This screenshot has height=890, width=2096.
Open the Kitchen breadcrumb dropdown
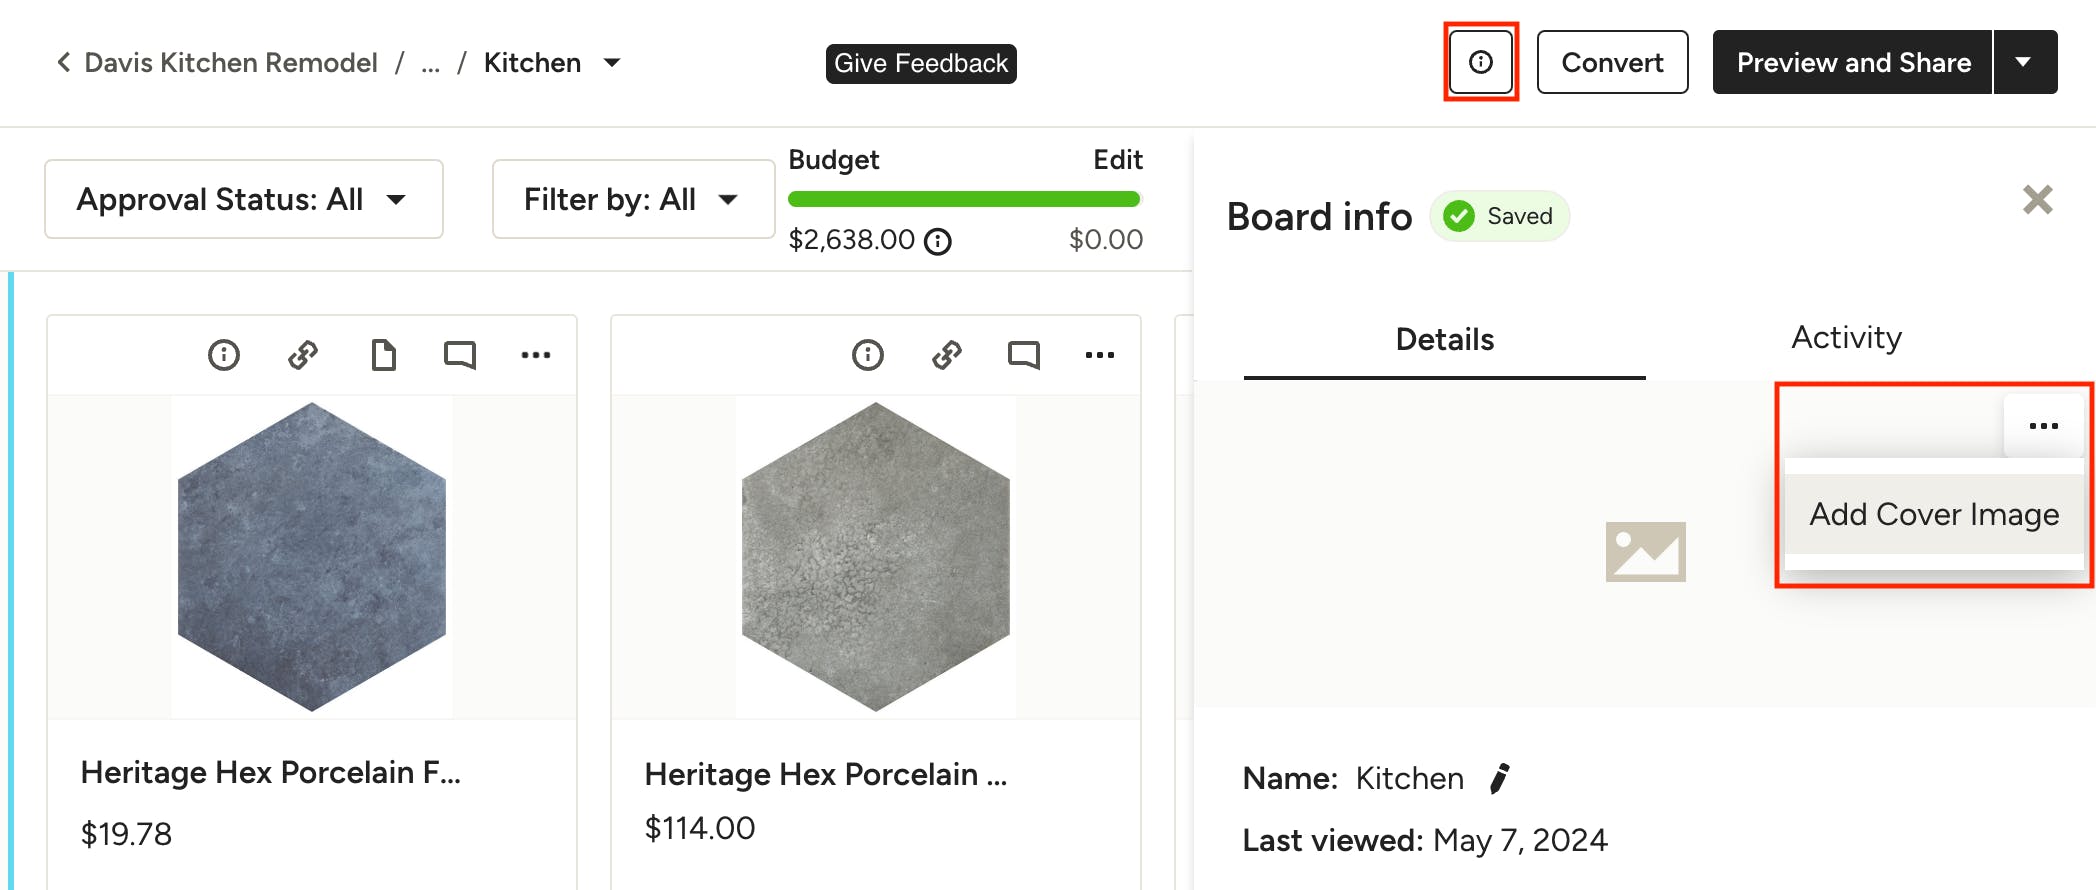tap(612, 63)
